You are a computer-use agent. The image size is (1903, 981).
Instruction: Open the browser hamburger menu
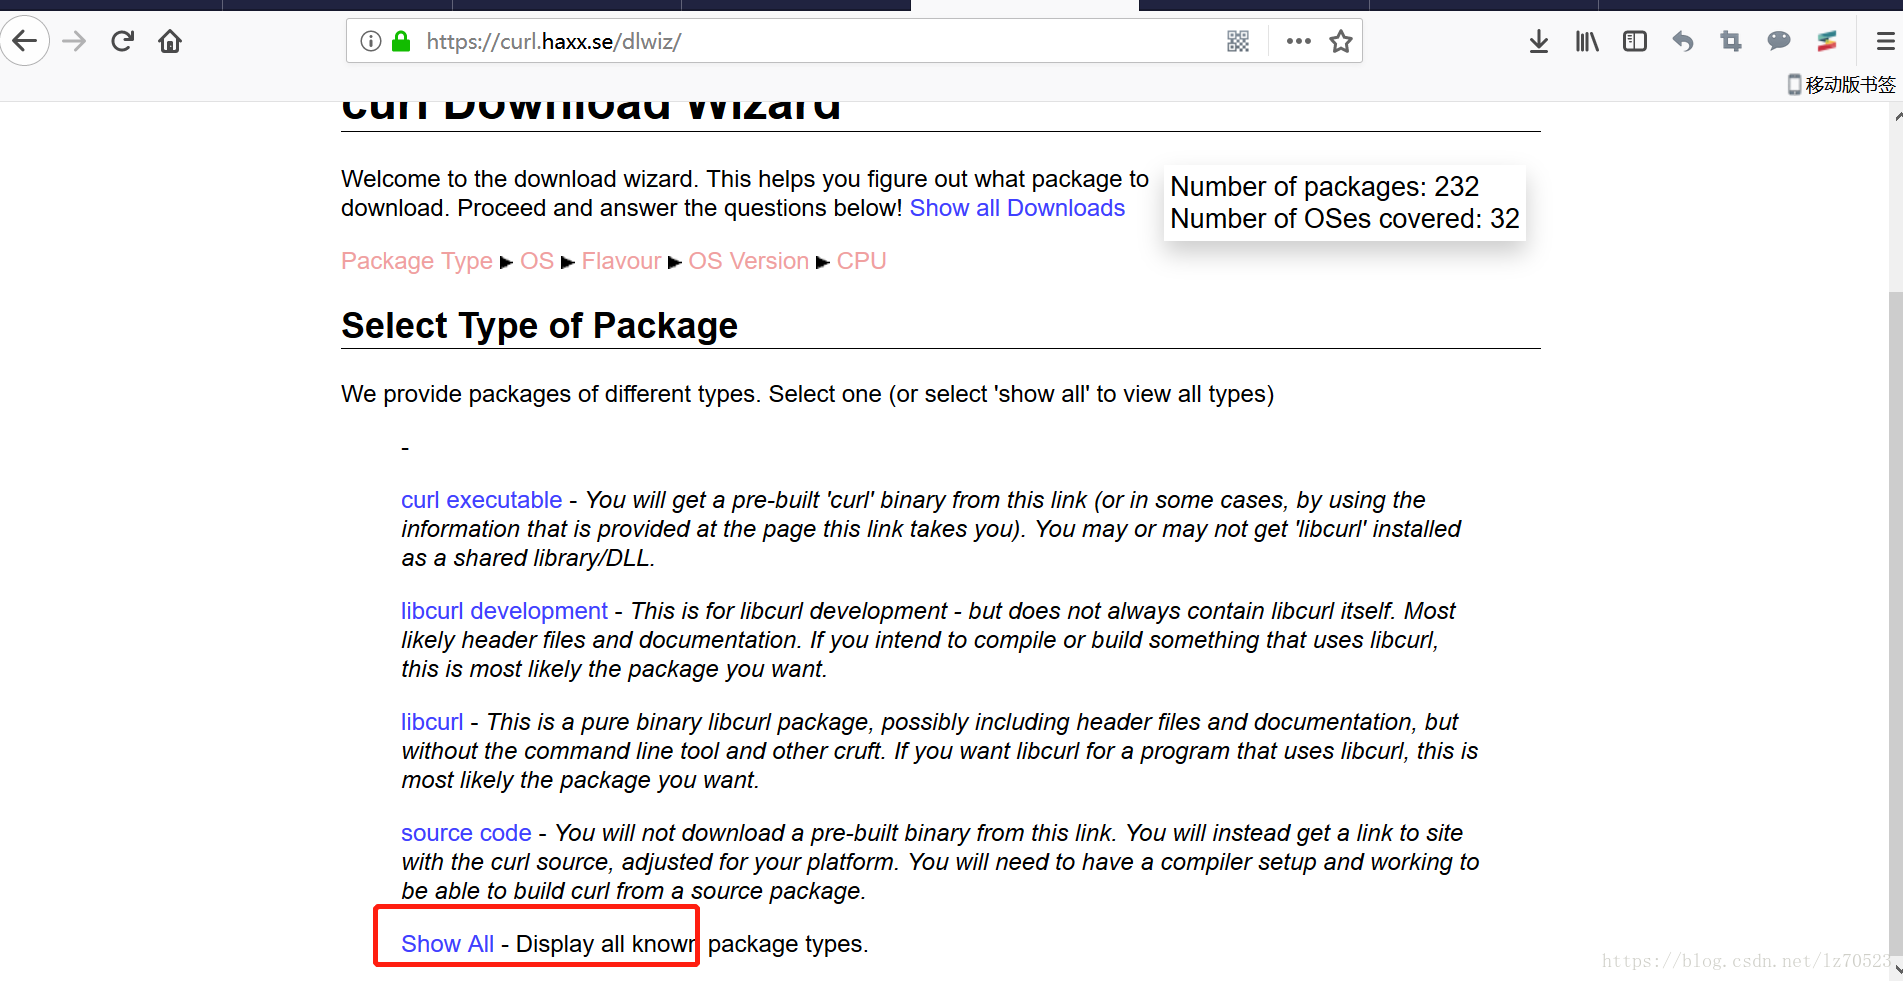click(1885, 41)
